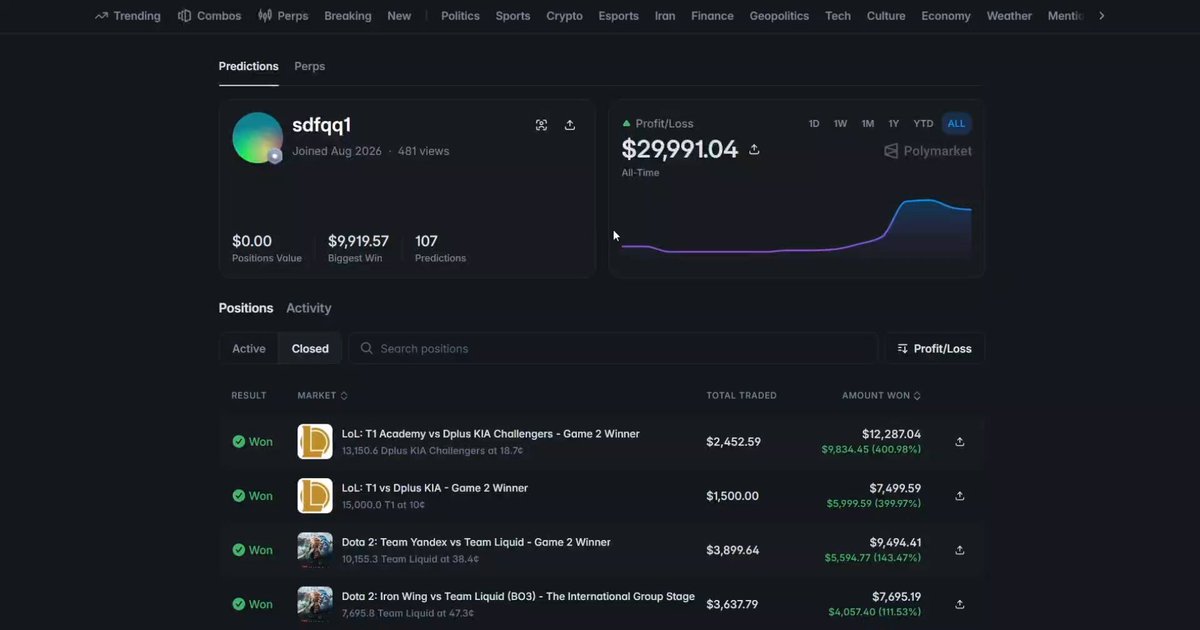The image size is (1200, 630).
Task: Click LoL icon for T1 vs Dplus KIA
Action: (x=315, y=496)
